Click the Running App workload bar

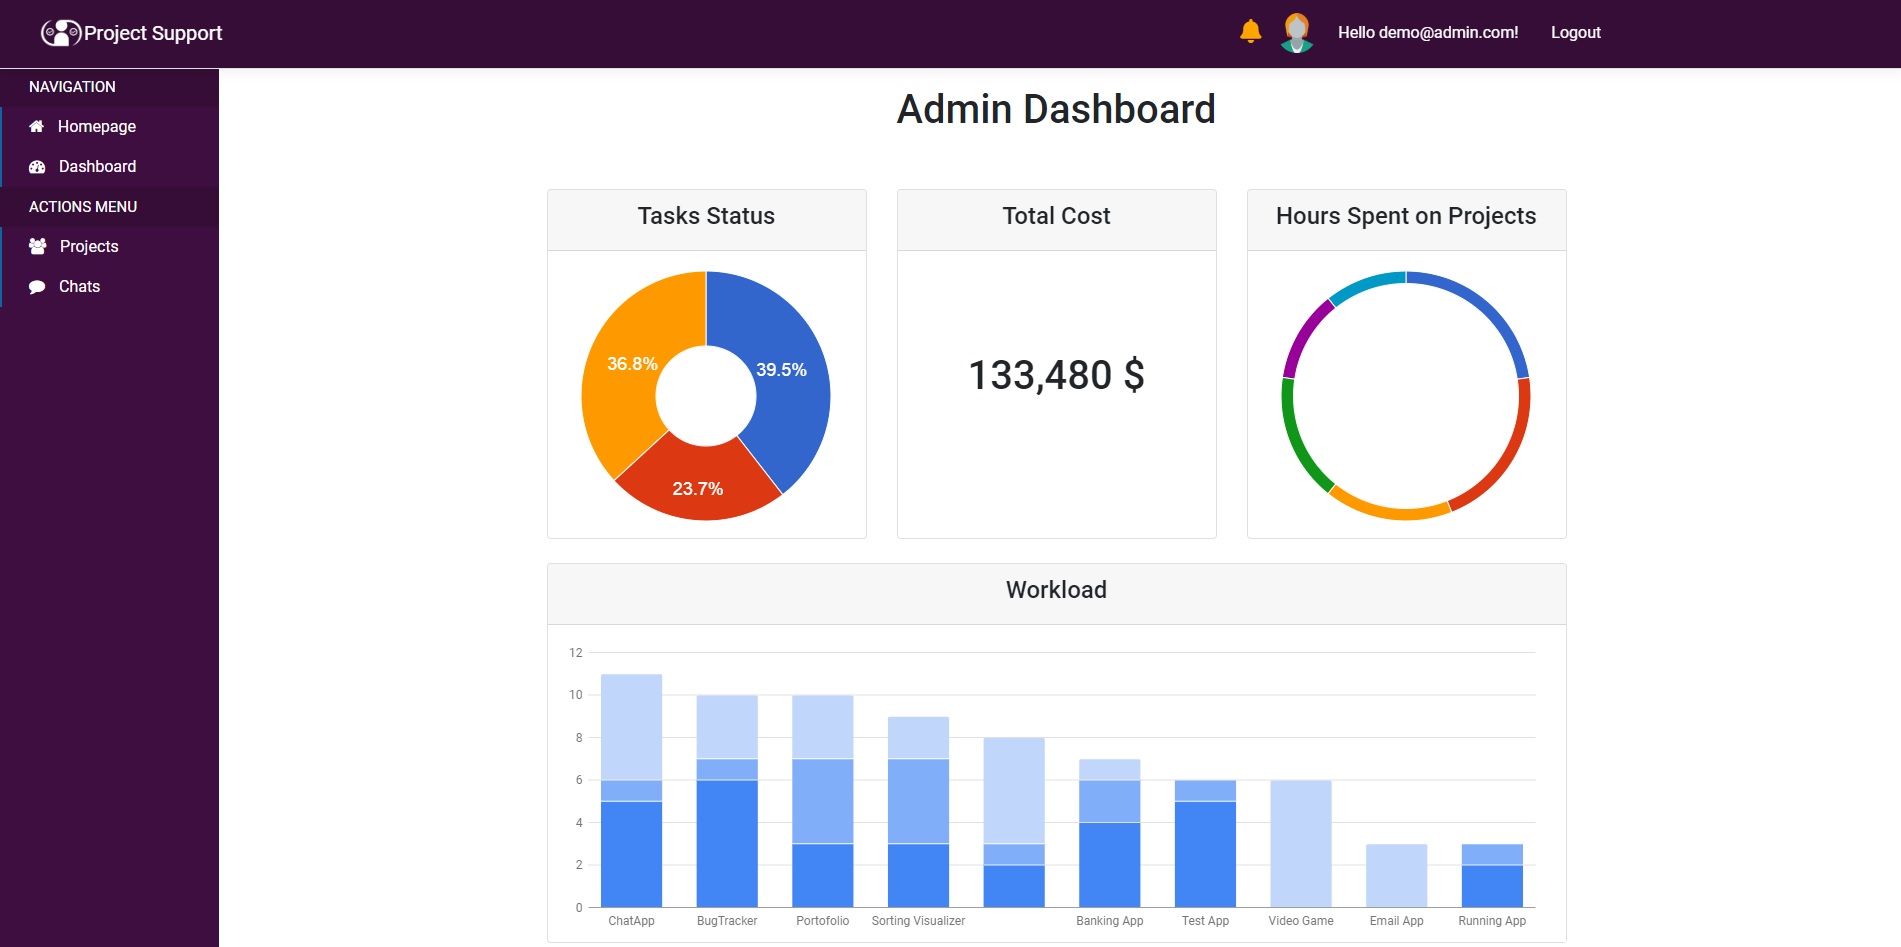point(1492,876)
